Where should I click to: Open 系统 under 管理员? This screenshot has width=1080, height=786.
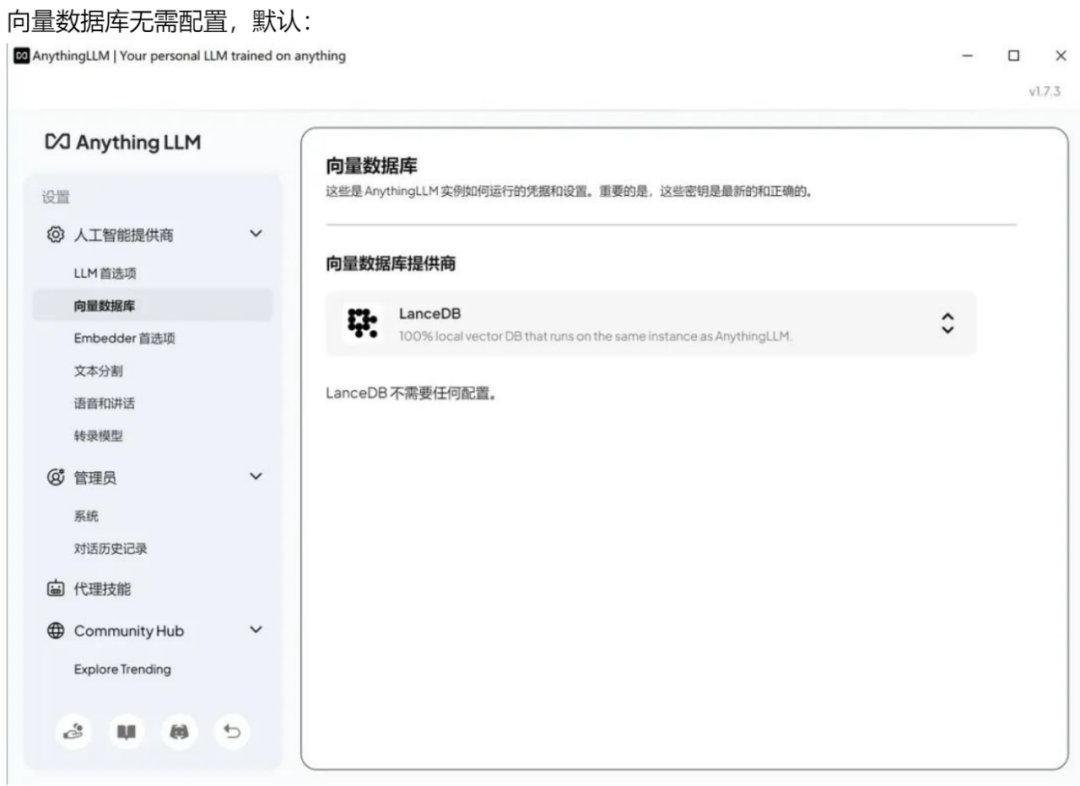(x=86, y=516)
